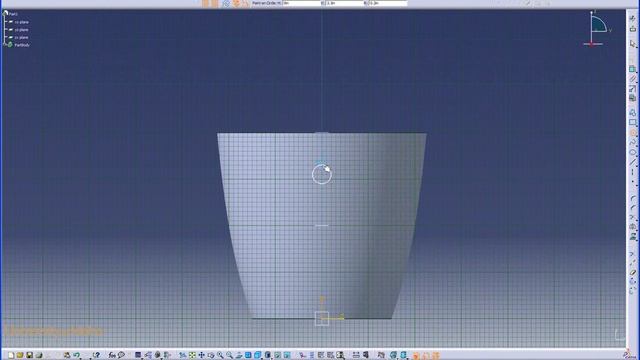The height and width of the screenshot is (360, 640).
Task: Click the compass in the top-right corner
Action: point(597,29)
